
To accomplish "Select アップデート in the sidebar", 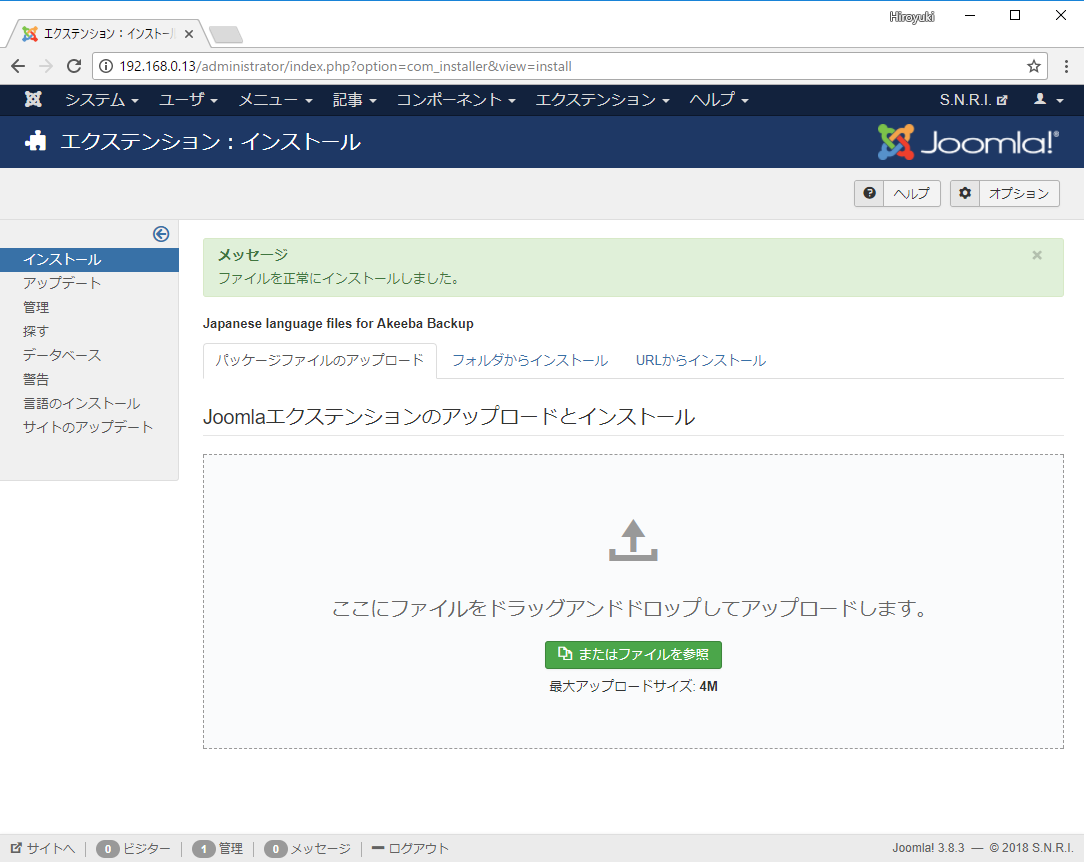I will point(62,283).
